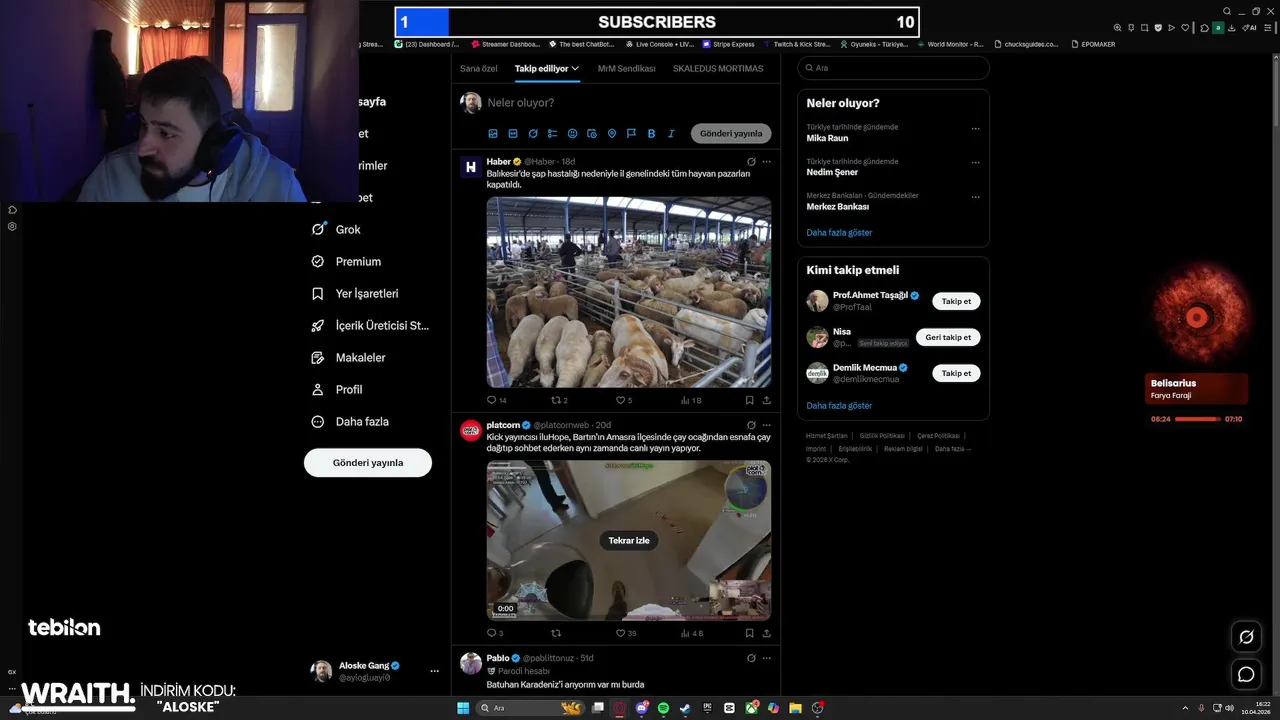Switch to MrM Sendikası tab
The width and height of the screenshot is (1280, 720).
(x=627, y=68)
